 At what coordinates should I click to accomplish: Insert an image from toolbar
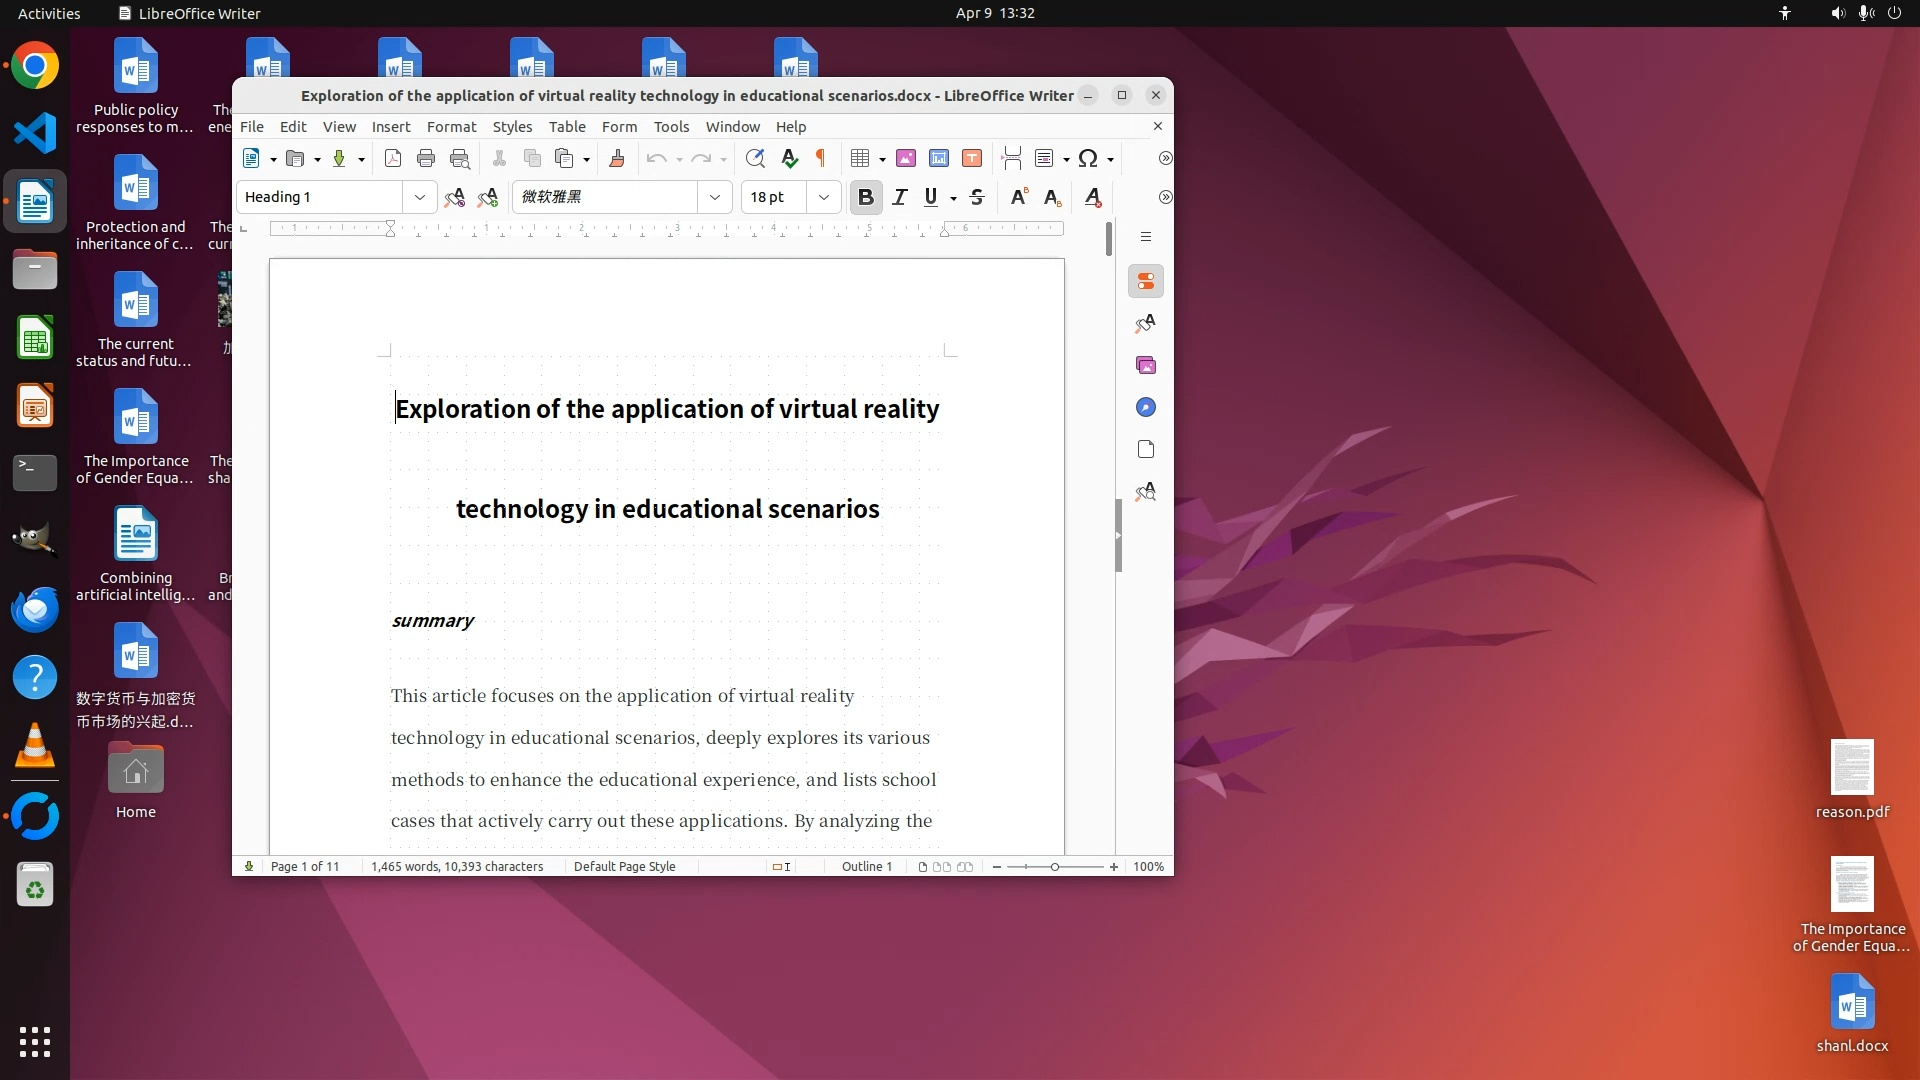coord(906,158)
